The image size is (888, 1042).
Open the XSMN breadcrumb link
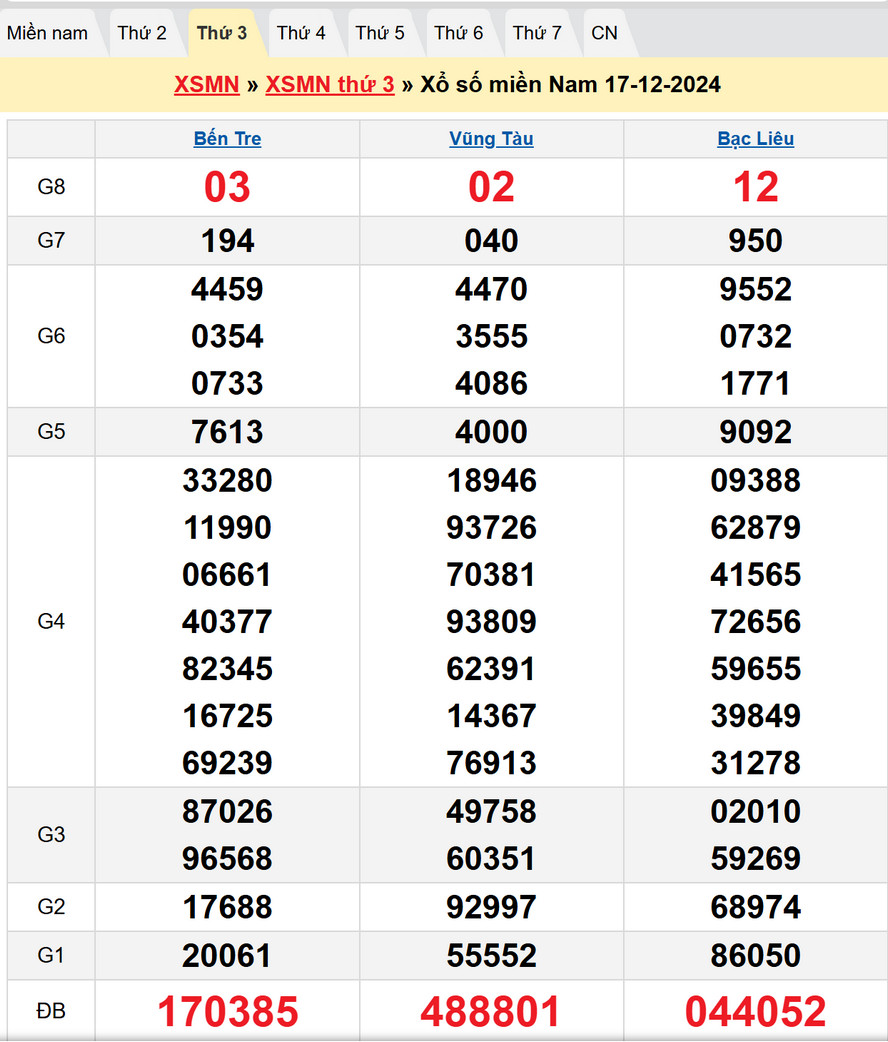pos(206,85)
